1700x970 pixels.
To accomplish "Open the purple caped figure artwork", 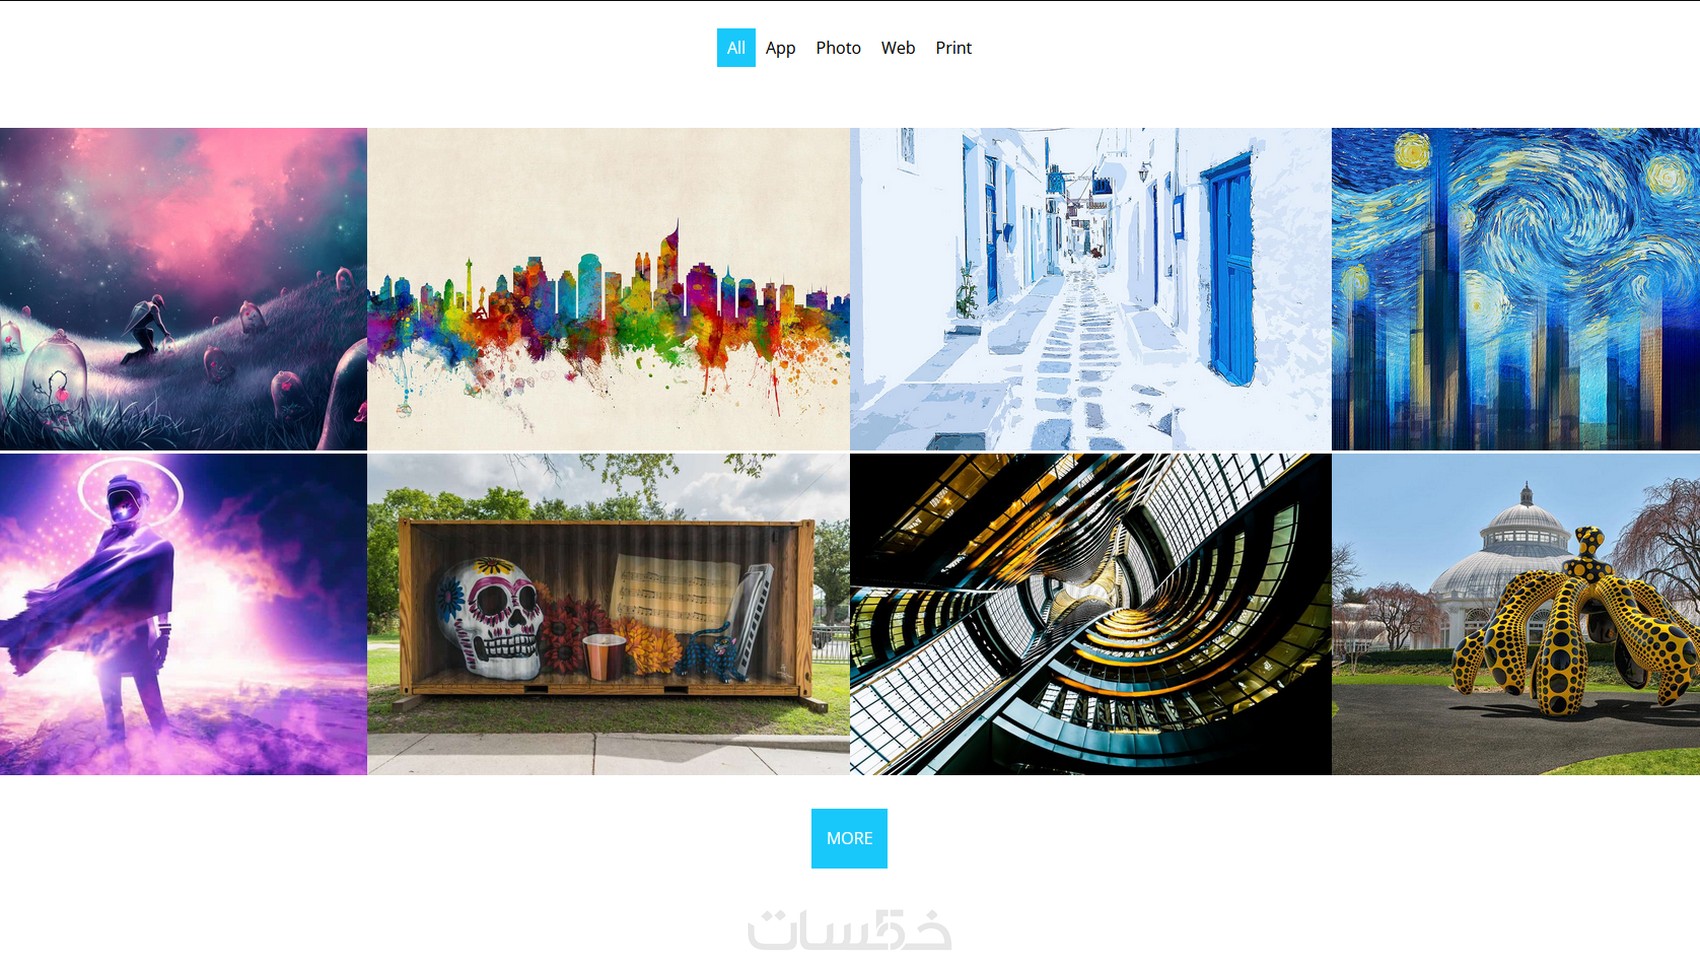I will point(183,614).
